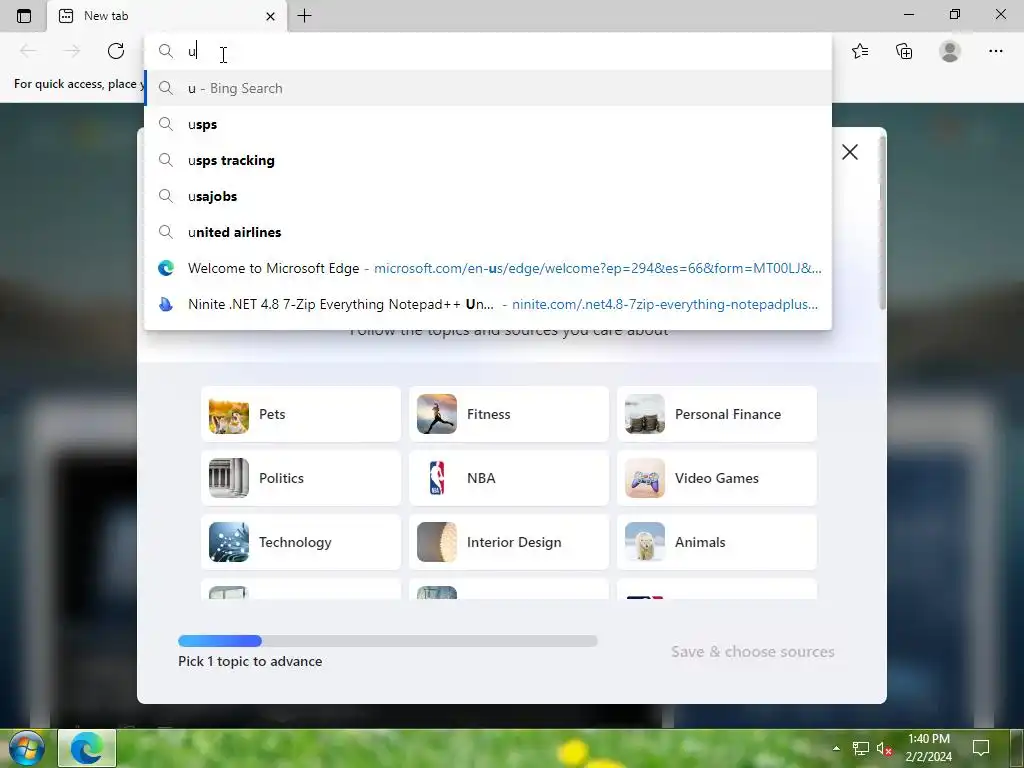This screenshot has height=768, width=1024.
Task: Click the topic progress bar
Action: 387,641
